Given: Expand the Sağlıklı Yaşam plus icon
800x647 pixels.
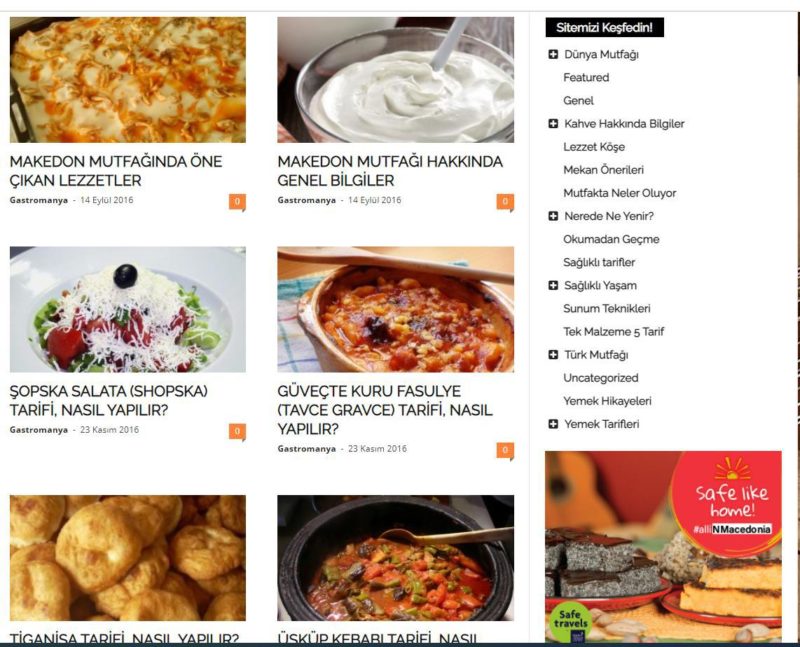Looking at the screenshot, I should pyautogui.click(x=553, y=285).
